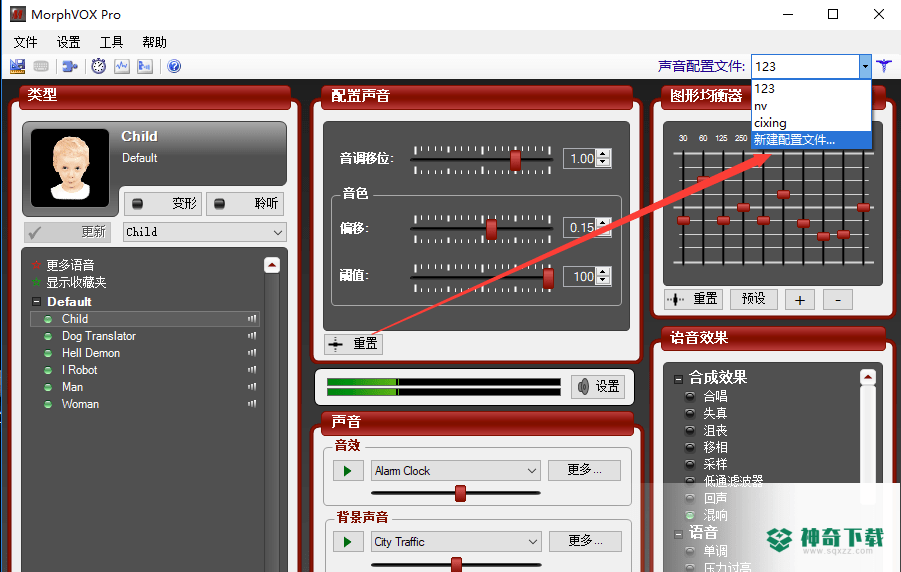The height and width of the screenshot is (572, 901).
Task: Click the signal bars icon for Man
Action: click(x=252, y=387)
